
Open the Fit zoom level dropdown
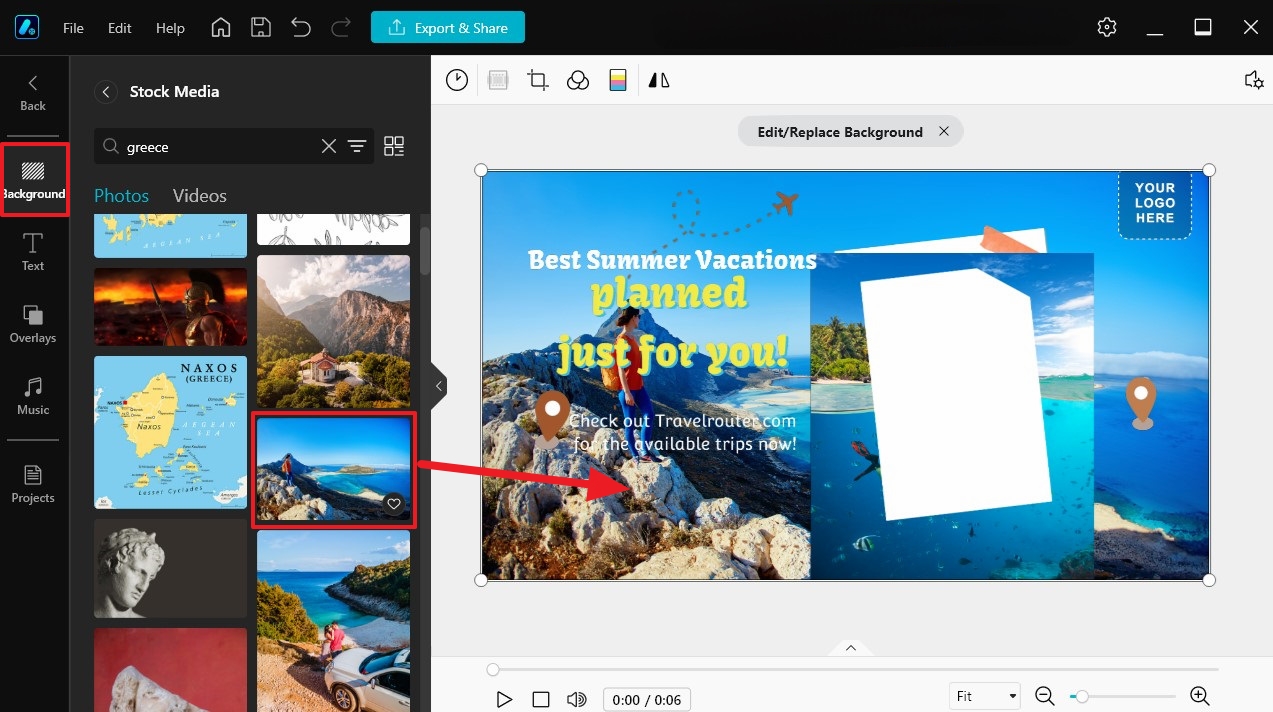[x=984, y=695]
